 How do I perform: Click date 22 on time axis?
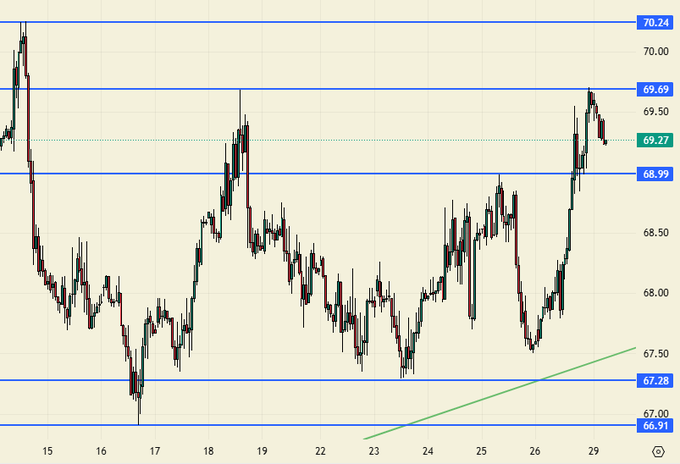319,451
